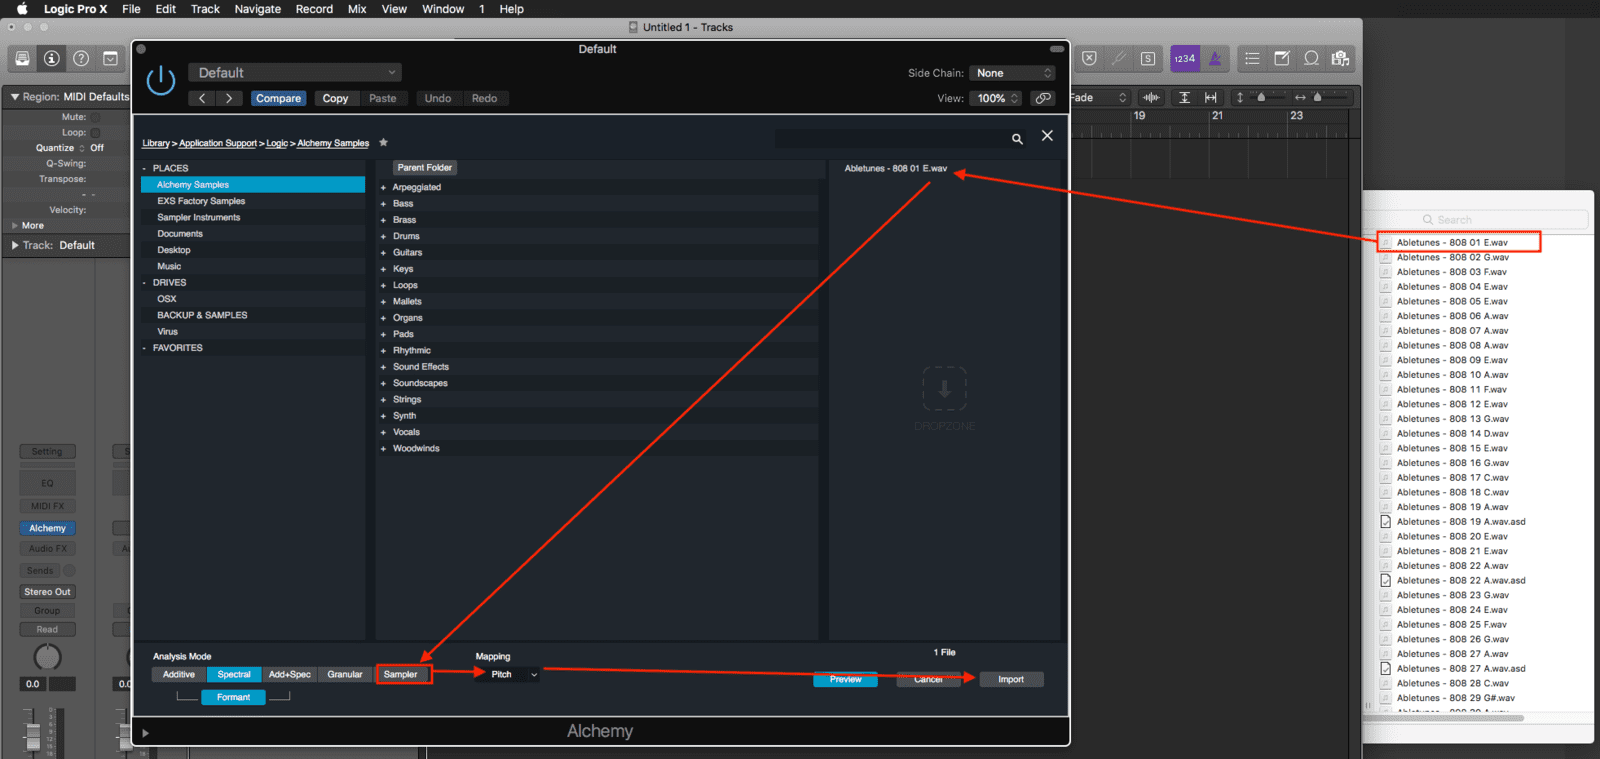Image resolution: width=1600 pixels, height=759 pixels.
Task: Toggle the Alchemy plugin power button
Action: click(160, 80)
